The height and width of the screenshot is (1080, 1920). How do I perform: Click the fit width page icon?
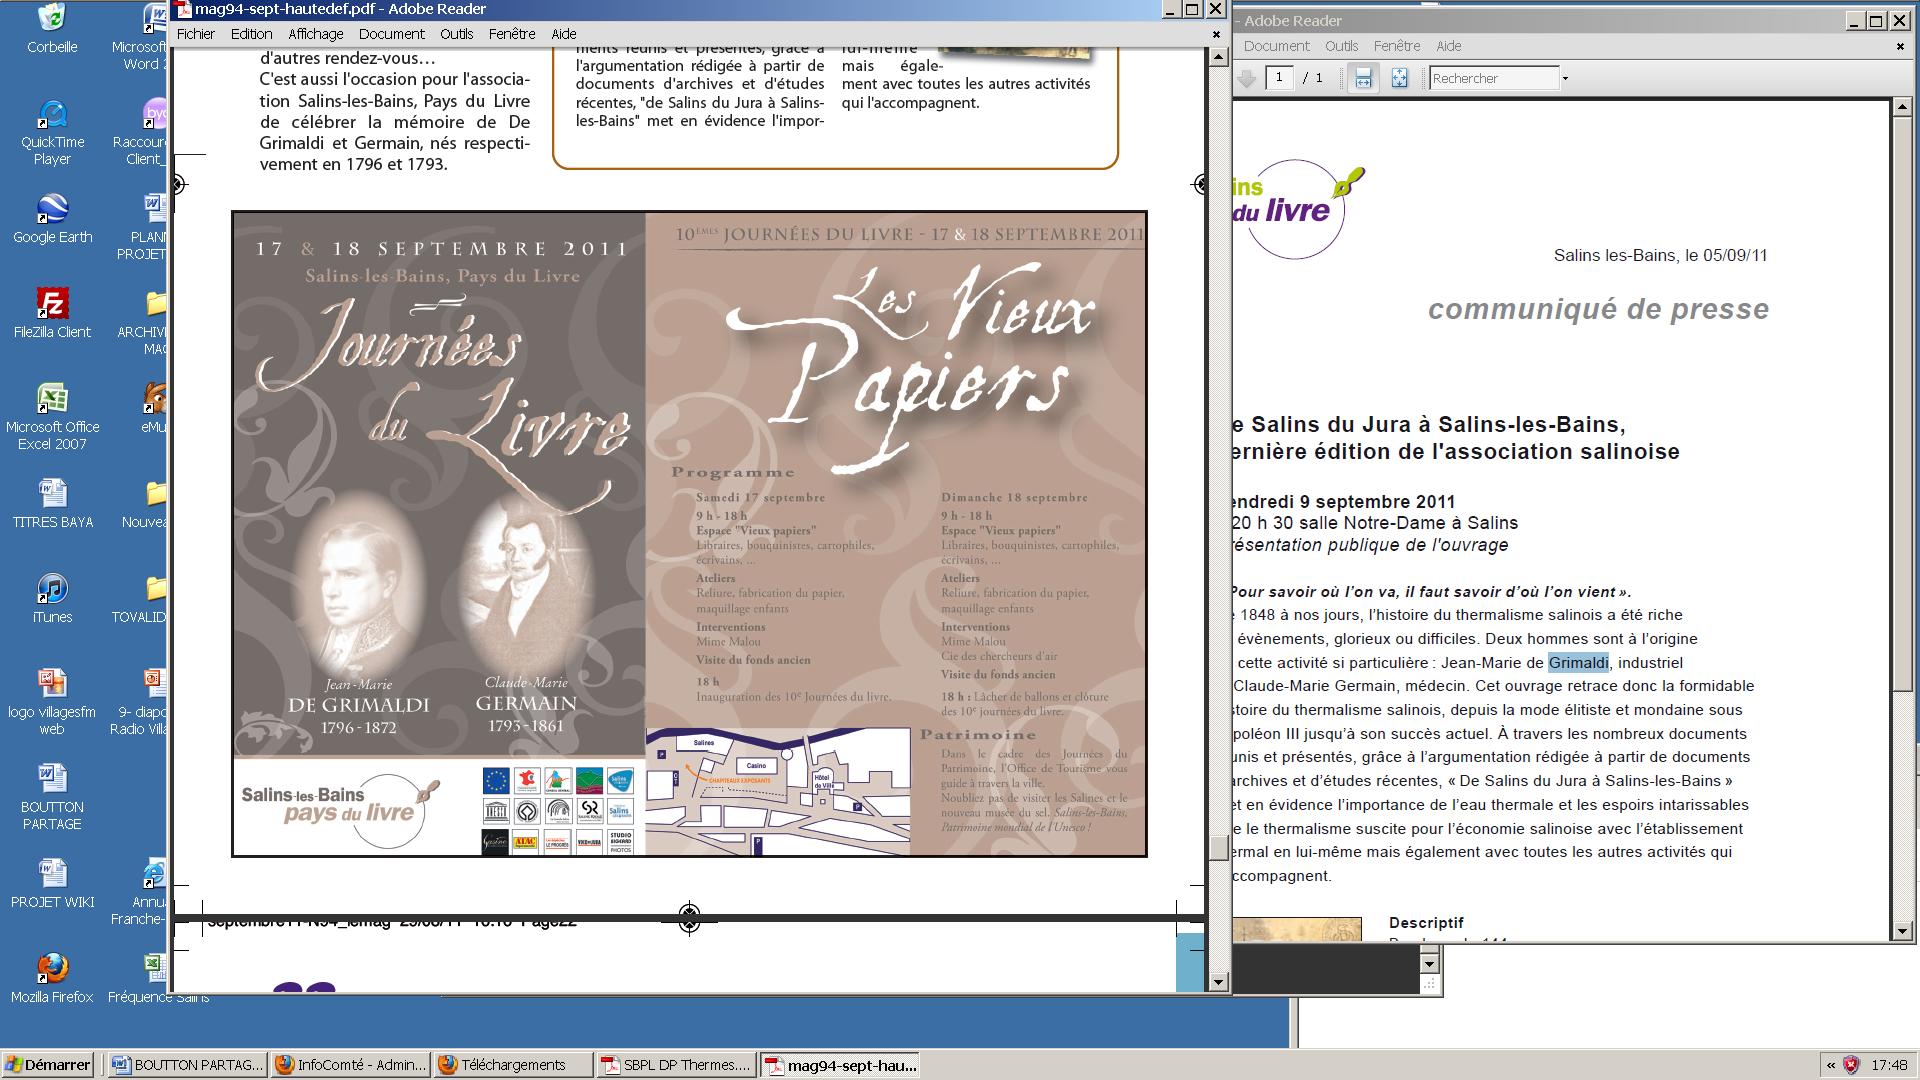pyautogui.click(x=1363, y=78)
